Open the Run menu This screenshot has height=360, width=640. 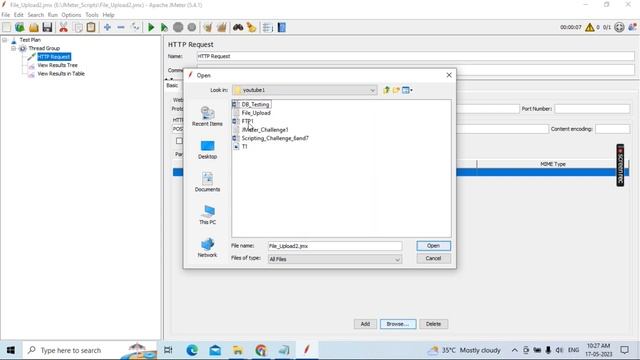point(53,15)
